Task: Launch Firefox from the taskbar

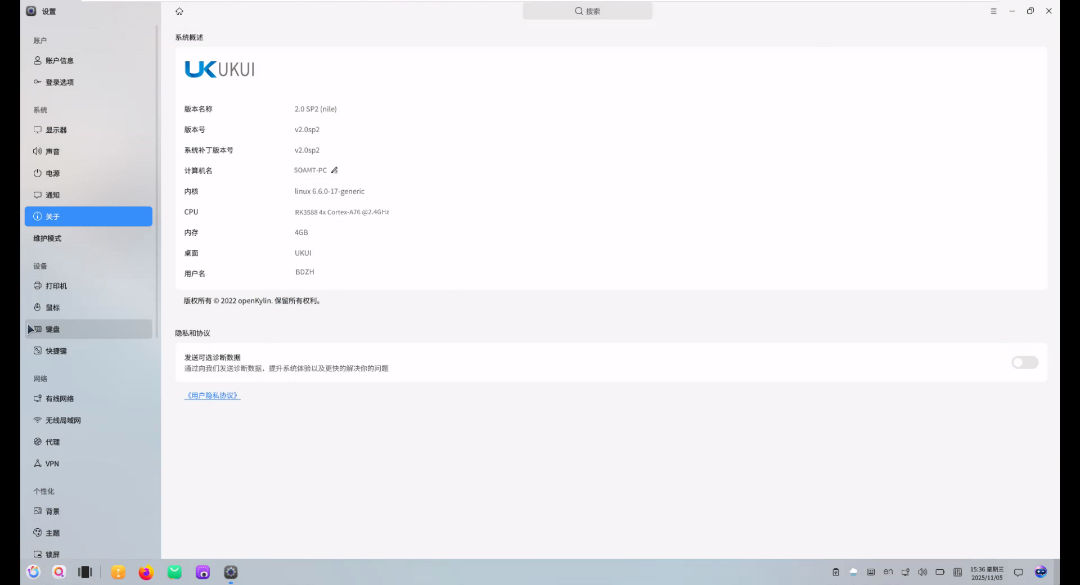Action: click(146, 572)
